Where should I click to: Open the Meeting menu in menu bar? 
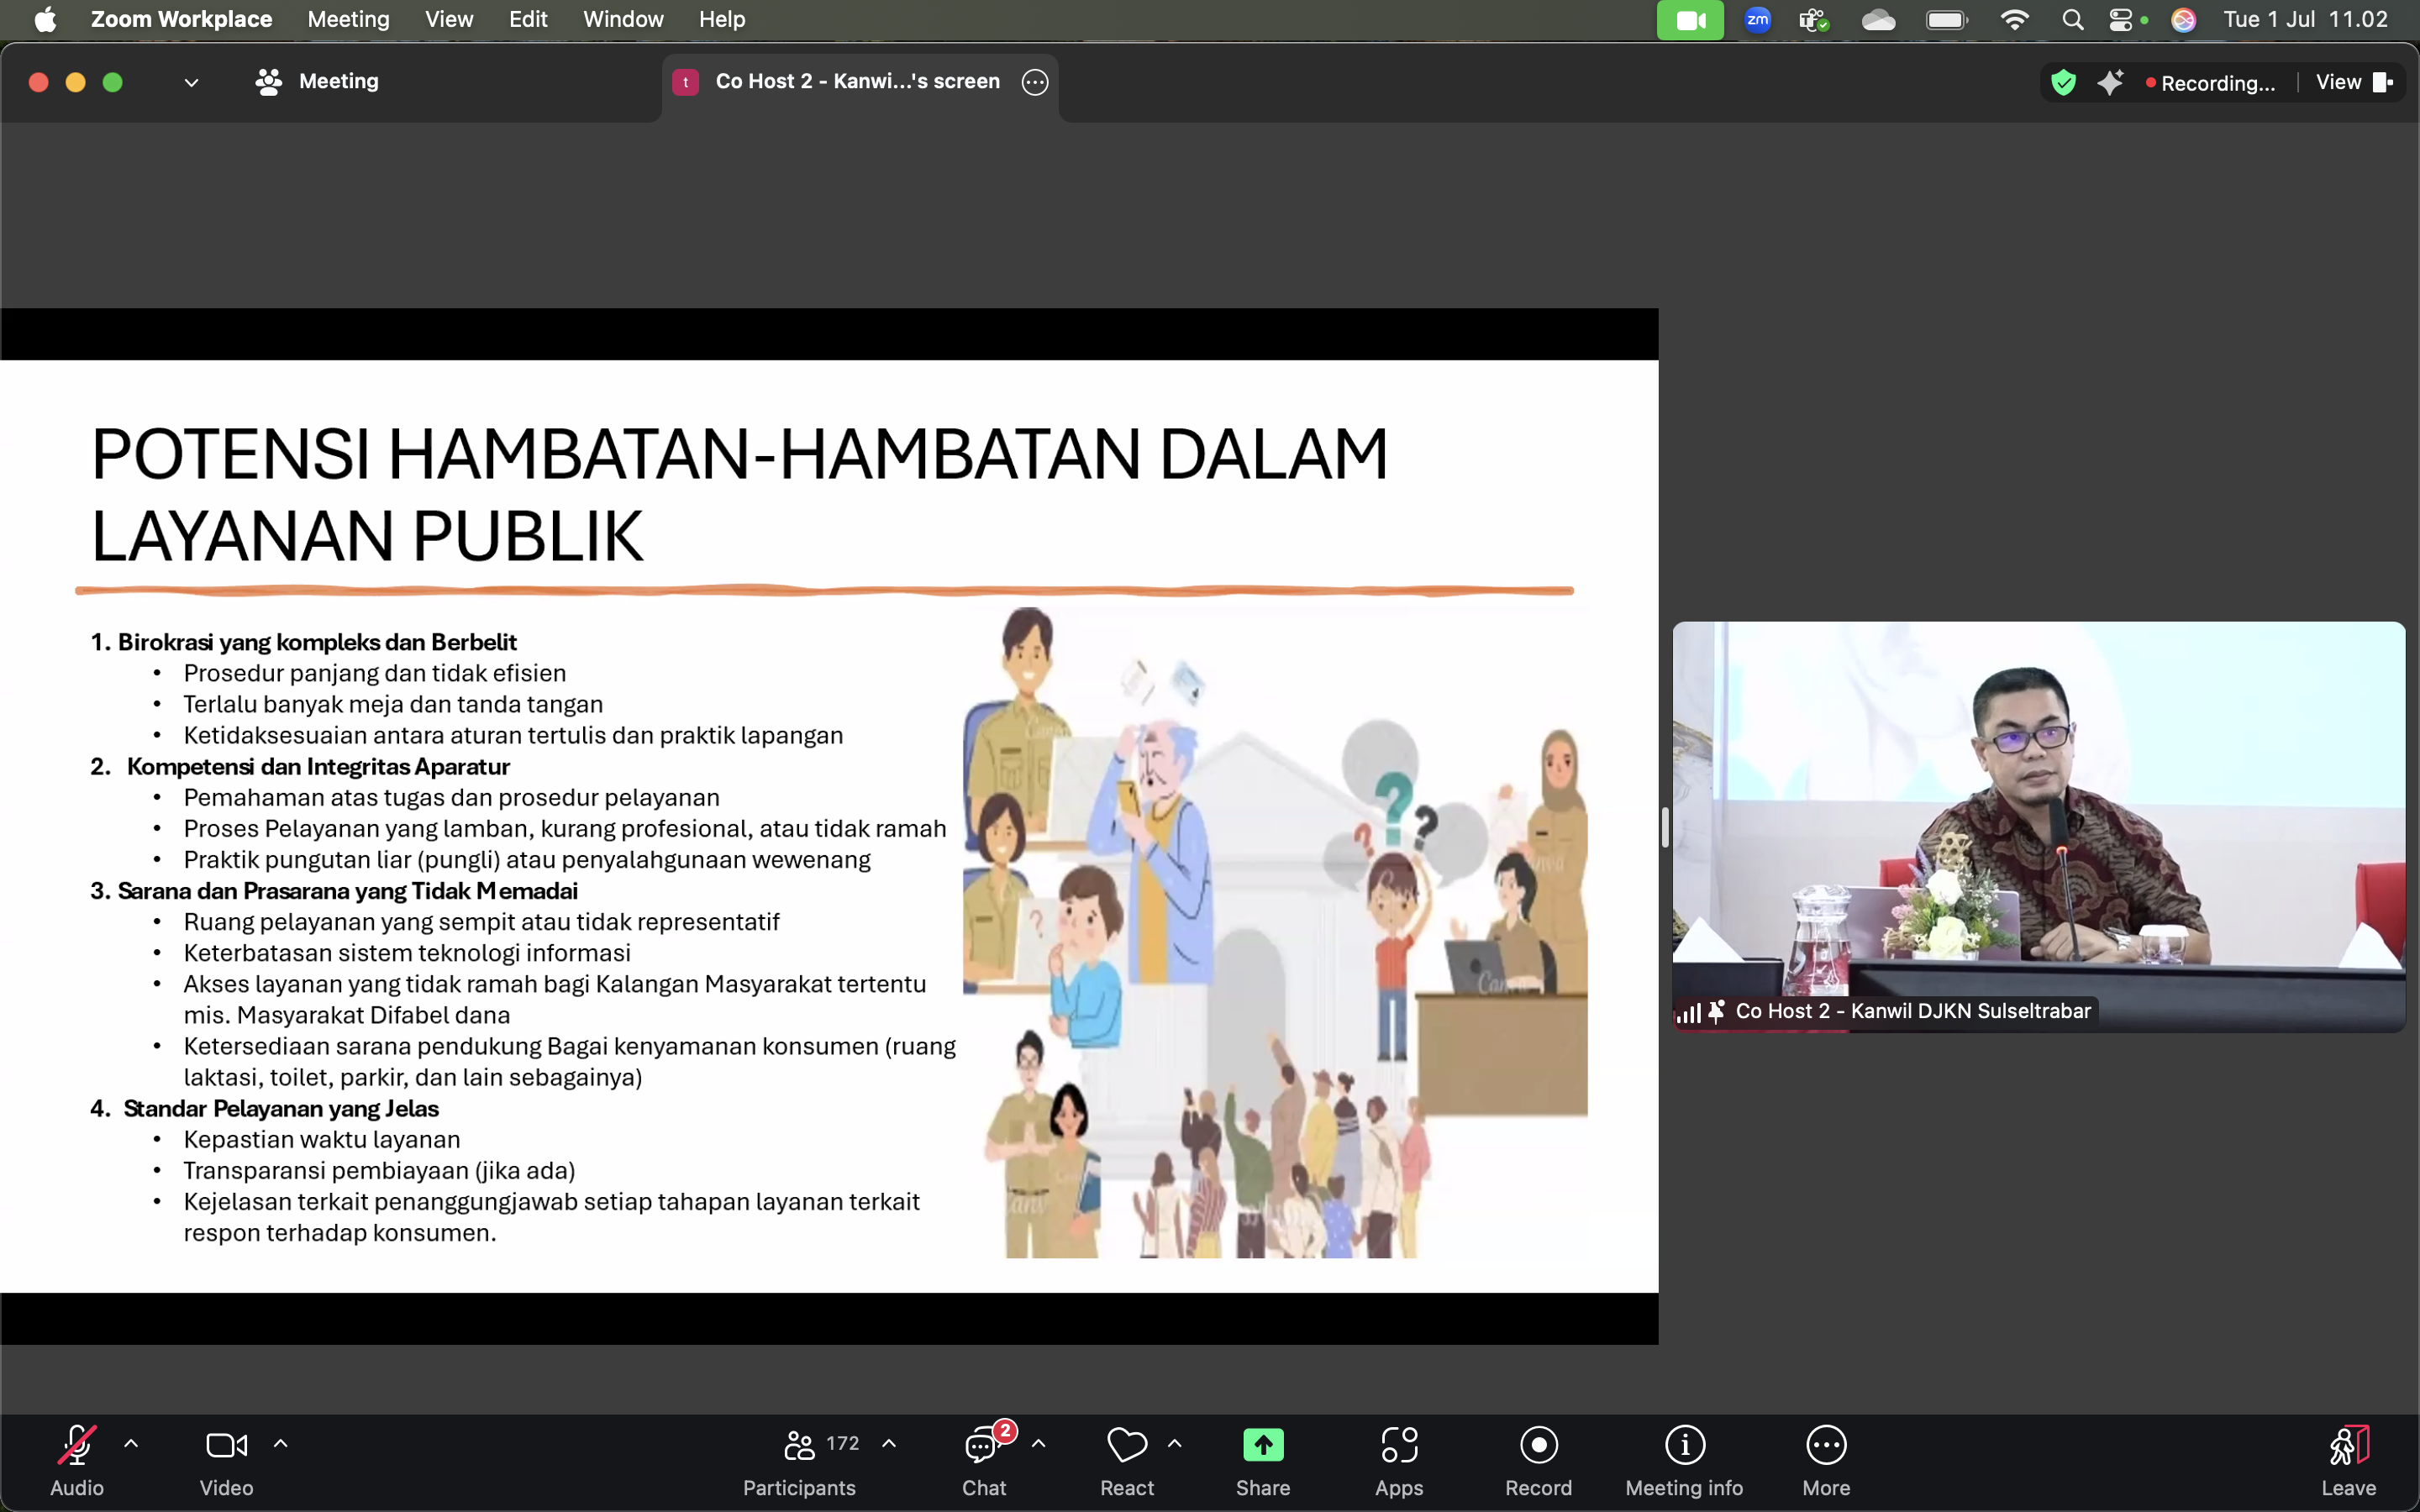point(348,19)
